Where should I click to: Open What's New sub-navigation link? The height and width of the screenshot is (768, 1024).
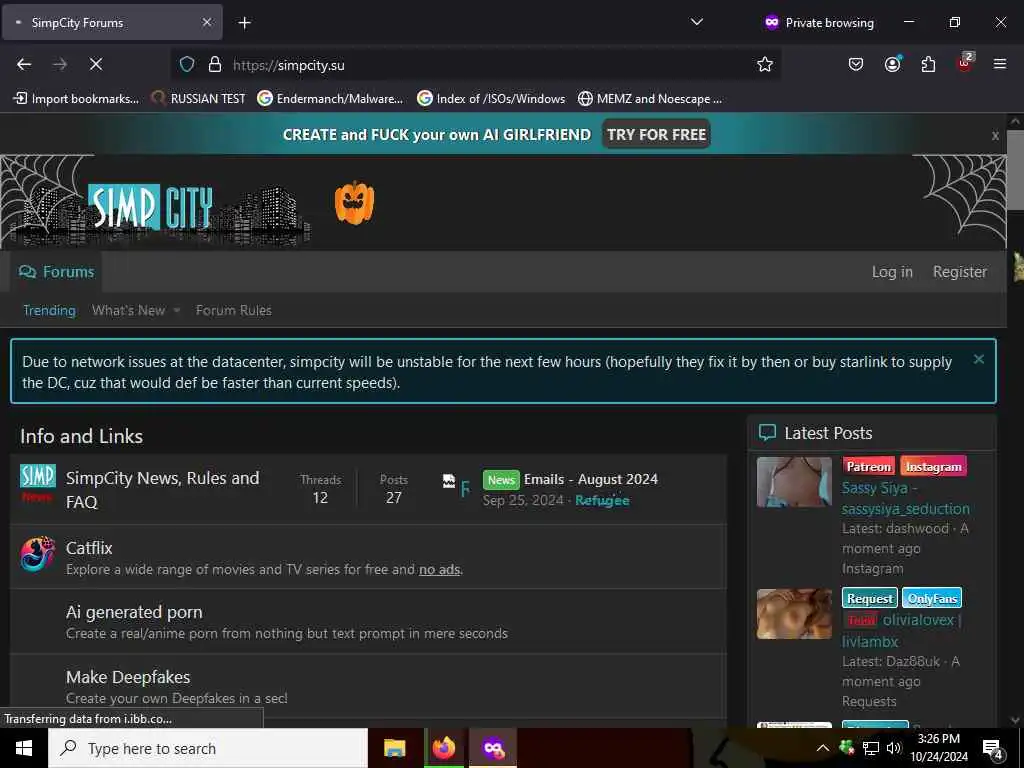(129, 310)
